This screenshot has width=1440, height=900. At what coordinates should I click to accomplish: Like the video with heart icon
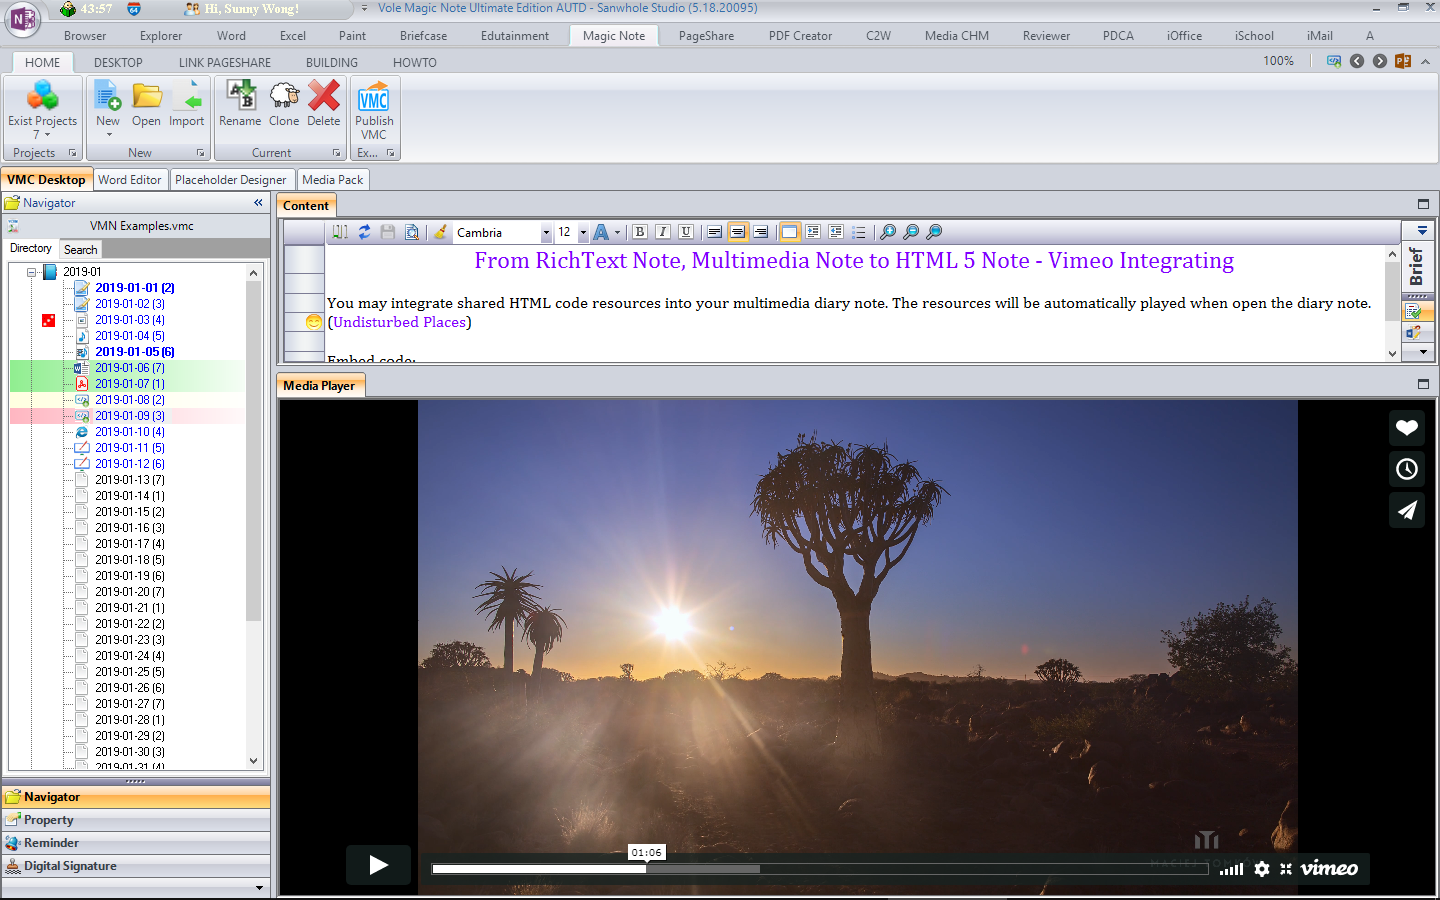(1406, 428)
